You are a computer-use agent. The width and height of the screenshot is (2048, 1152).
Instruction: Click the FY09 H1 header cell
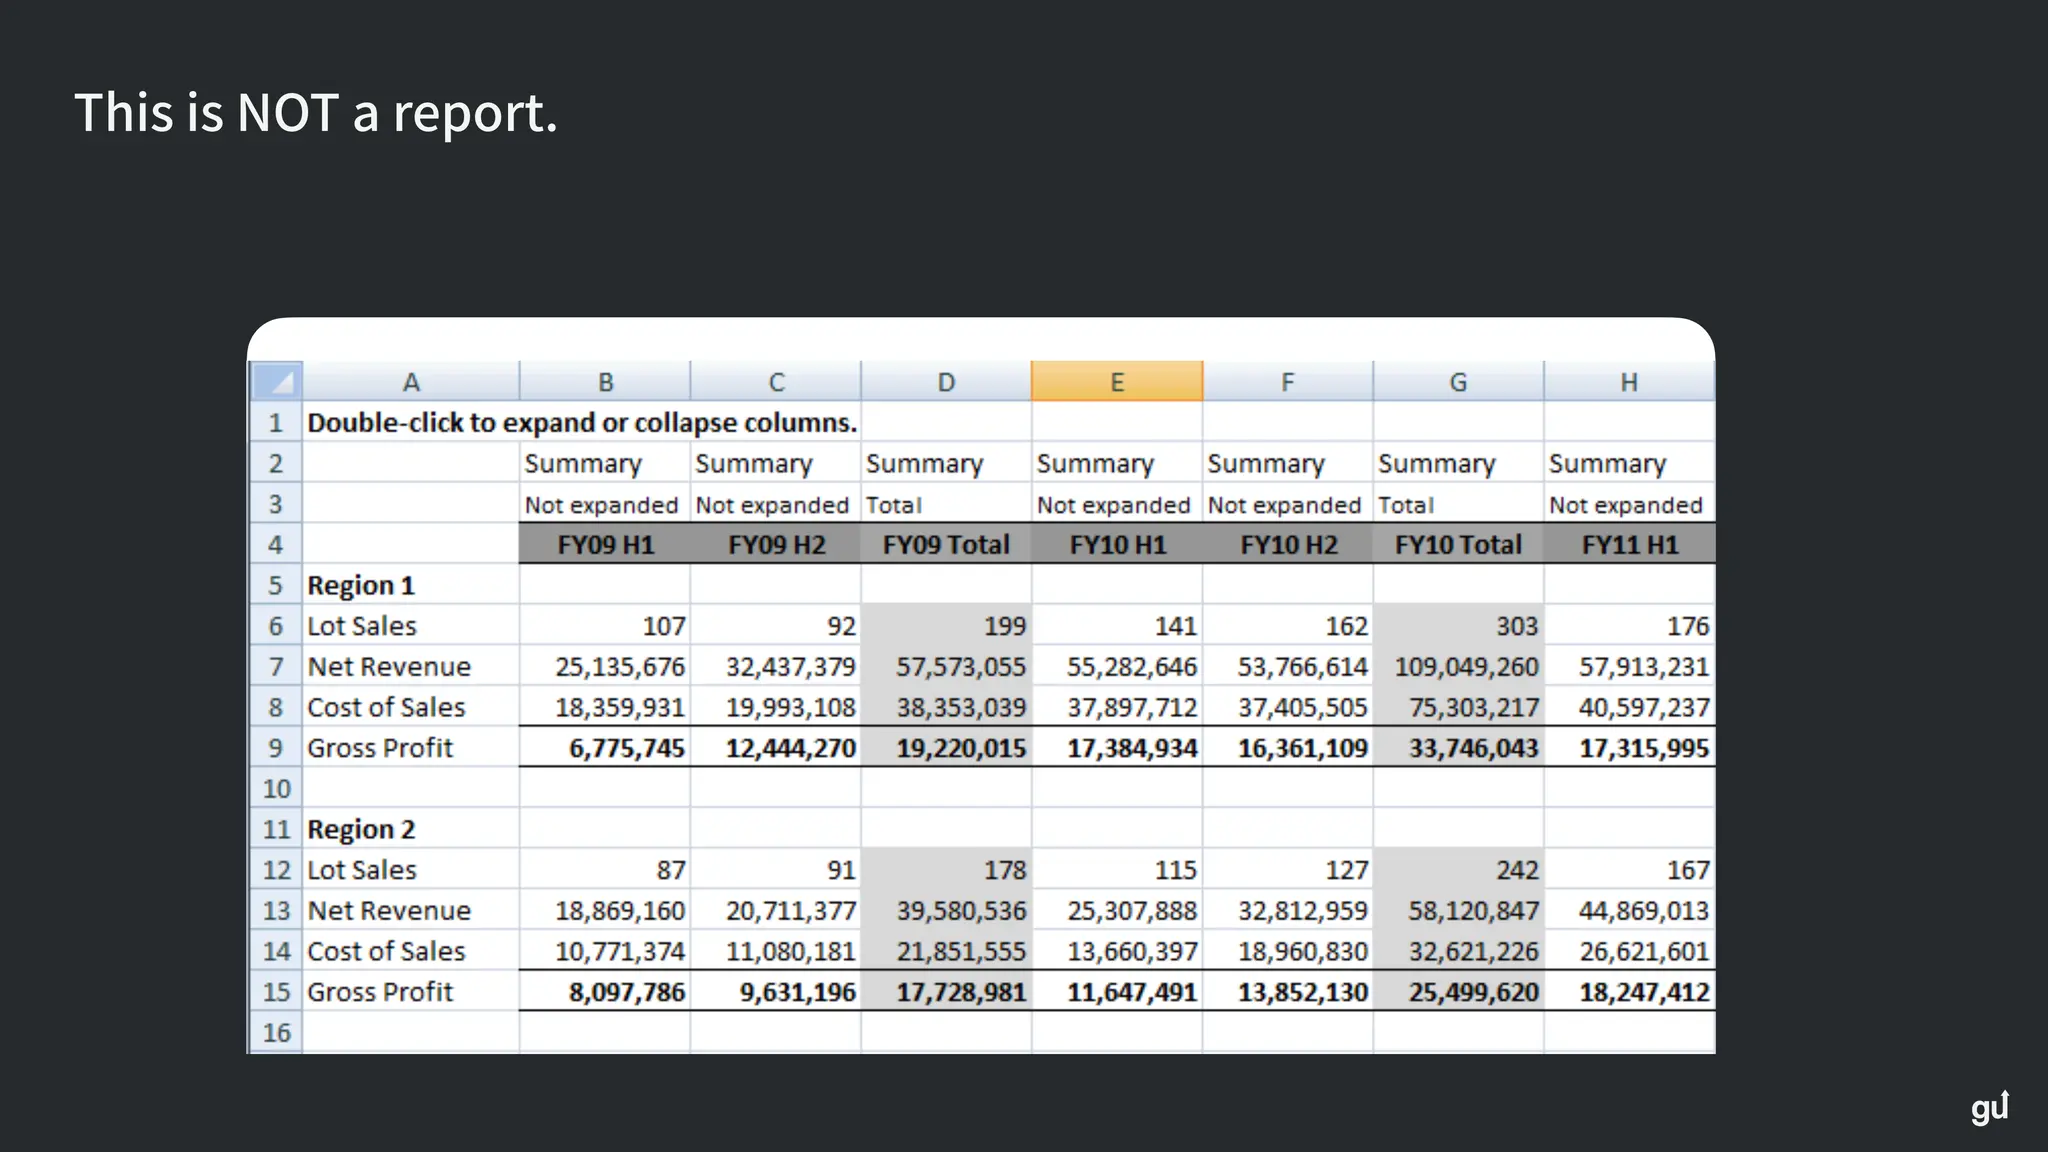605,544
